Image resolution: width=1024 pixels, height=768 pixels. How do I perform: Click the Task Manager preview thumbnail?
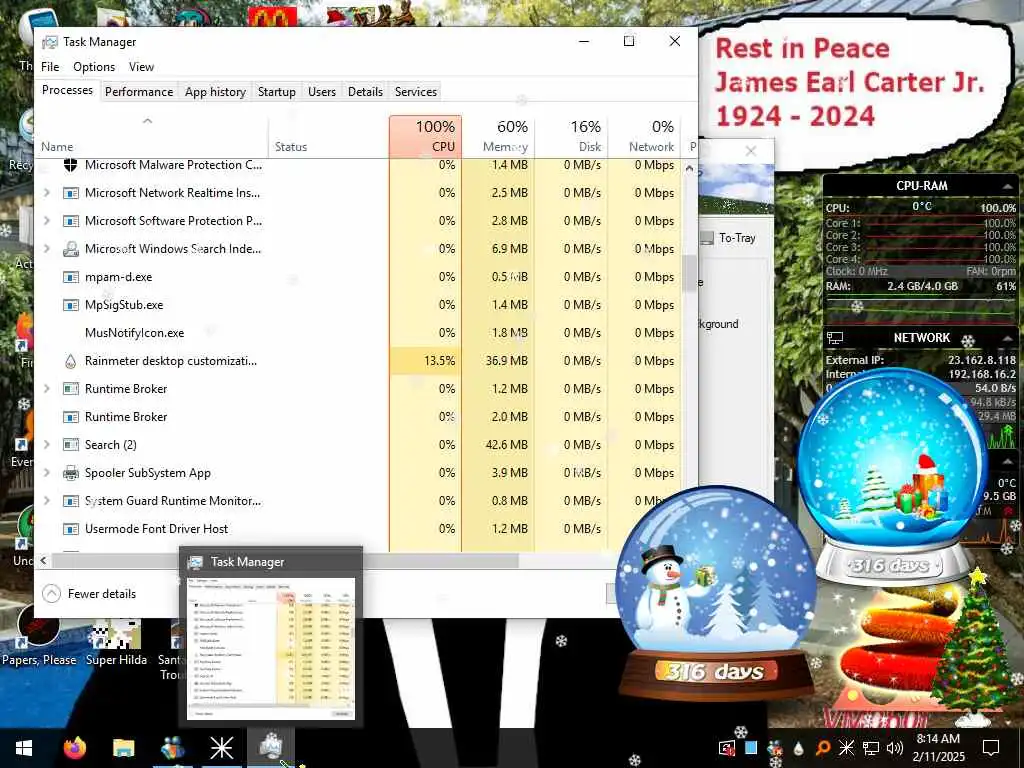[x=270, y=648]
